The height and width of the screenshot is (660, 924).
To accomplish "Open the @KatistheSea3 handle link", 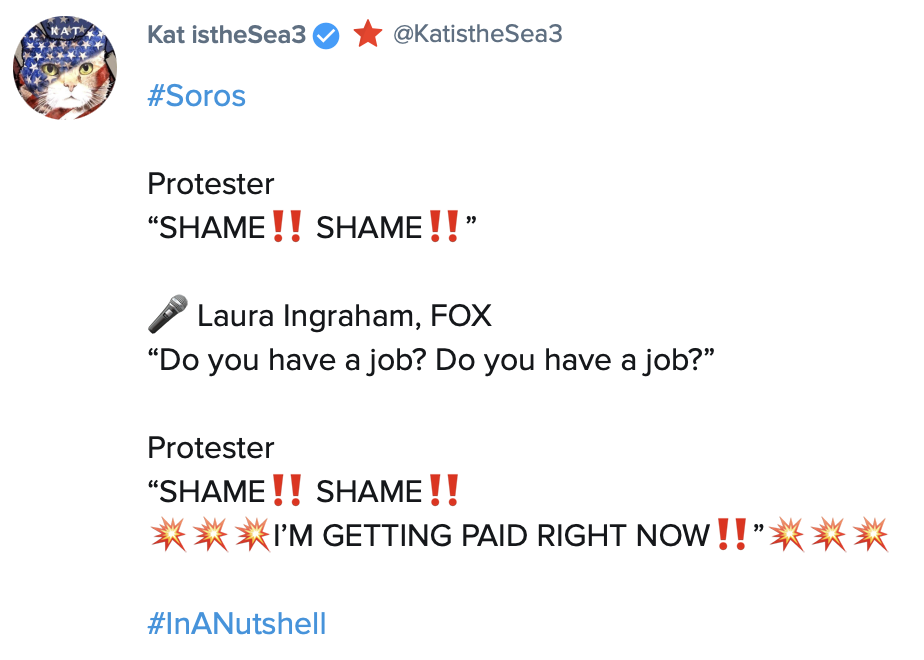I will pyautogui.click(x=477, y=35).
